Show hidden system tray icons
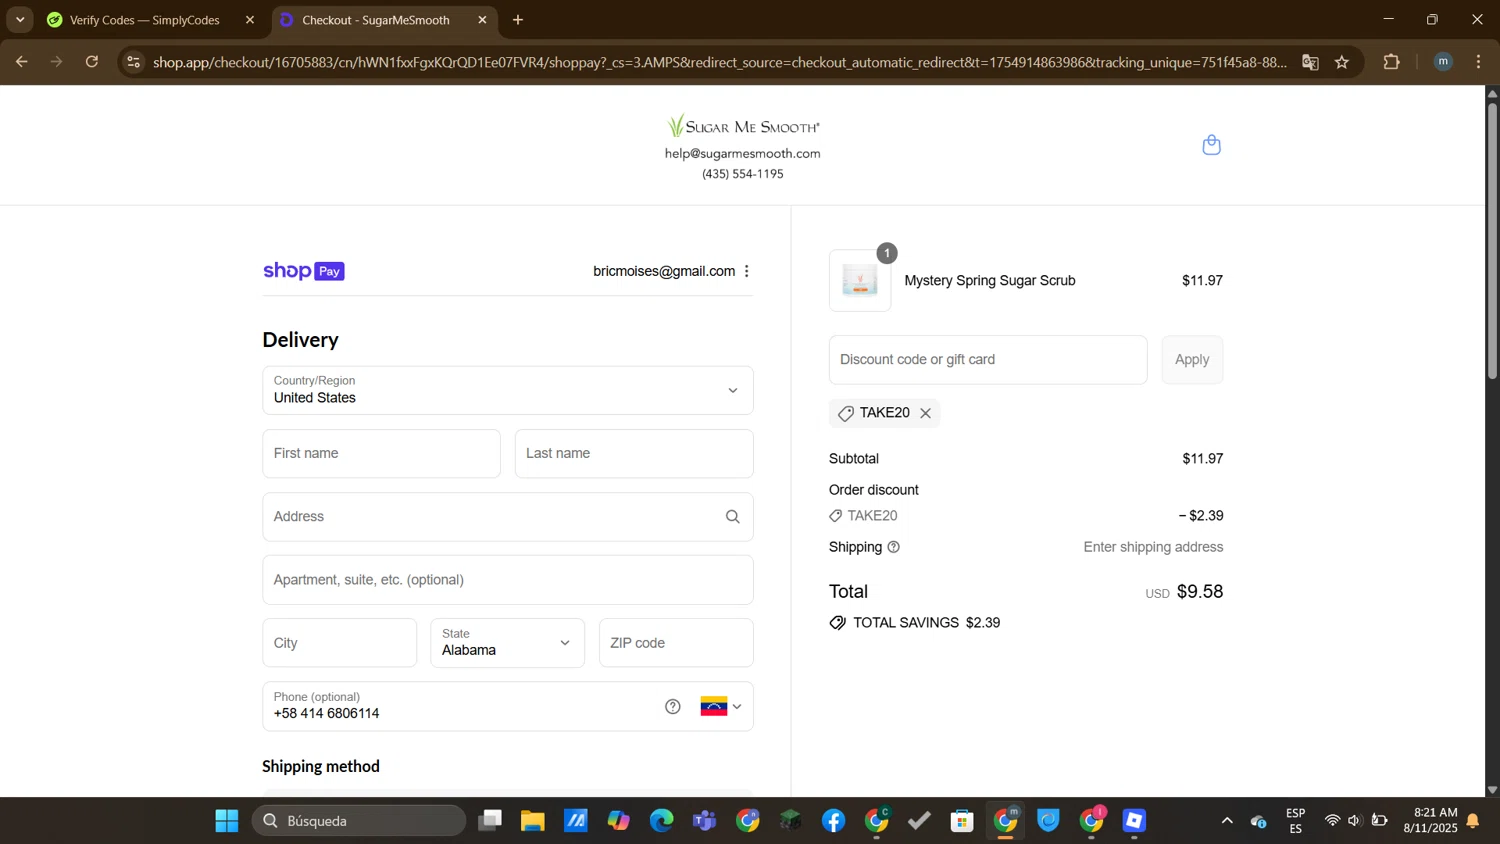 click(1227, 821)
